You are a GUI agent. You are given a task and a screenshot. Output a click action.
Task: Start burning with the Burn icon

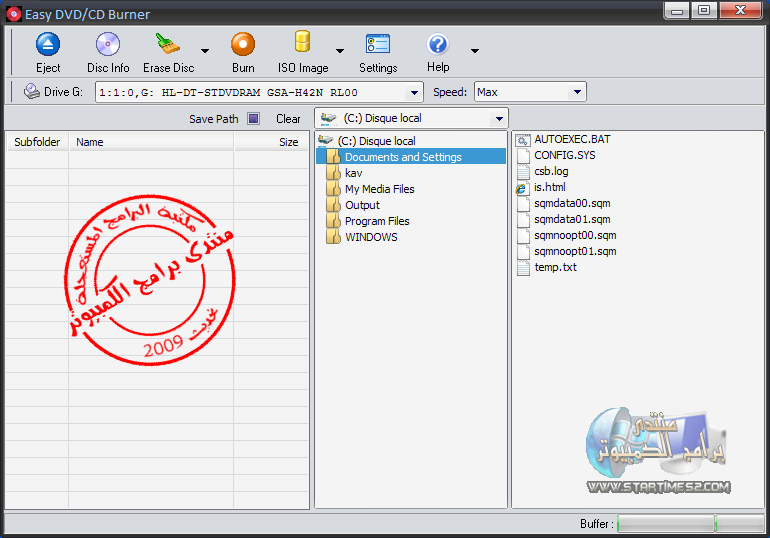(243, 45)
